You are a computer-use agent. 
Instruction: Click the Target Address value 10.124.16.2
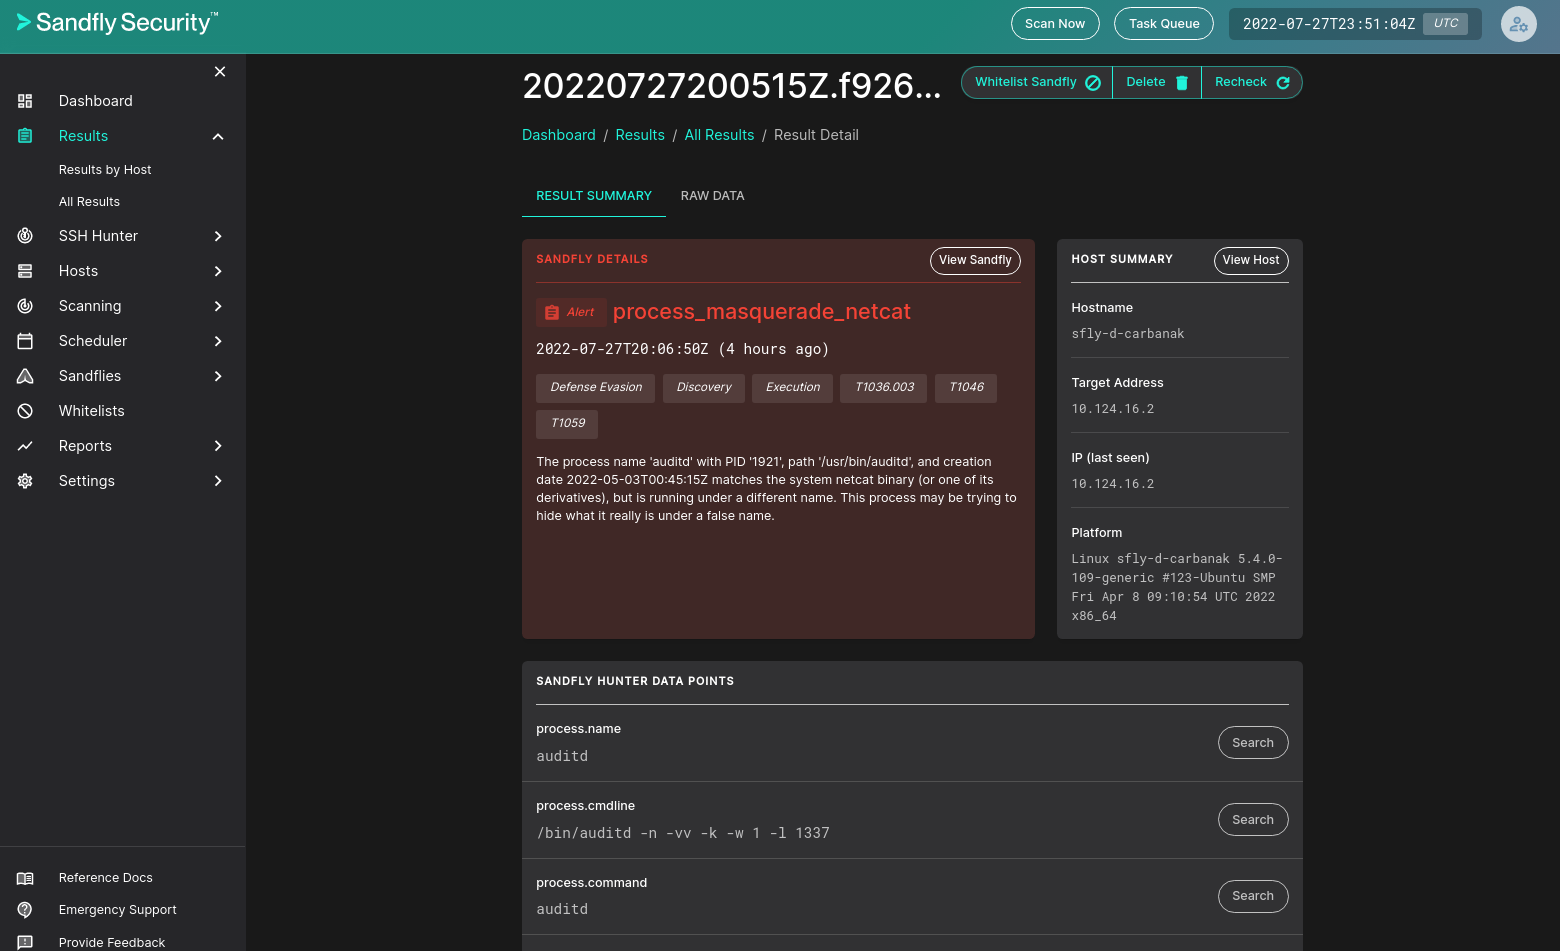click(1113, 409)
